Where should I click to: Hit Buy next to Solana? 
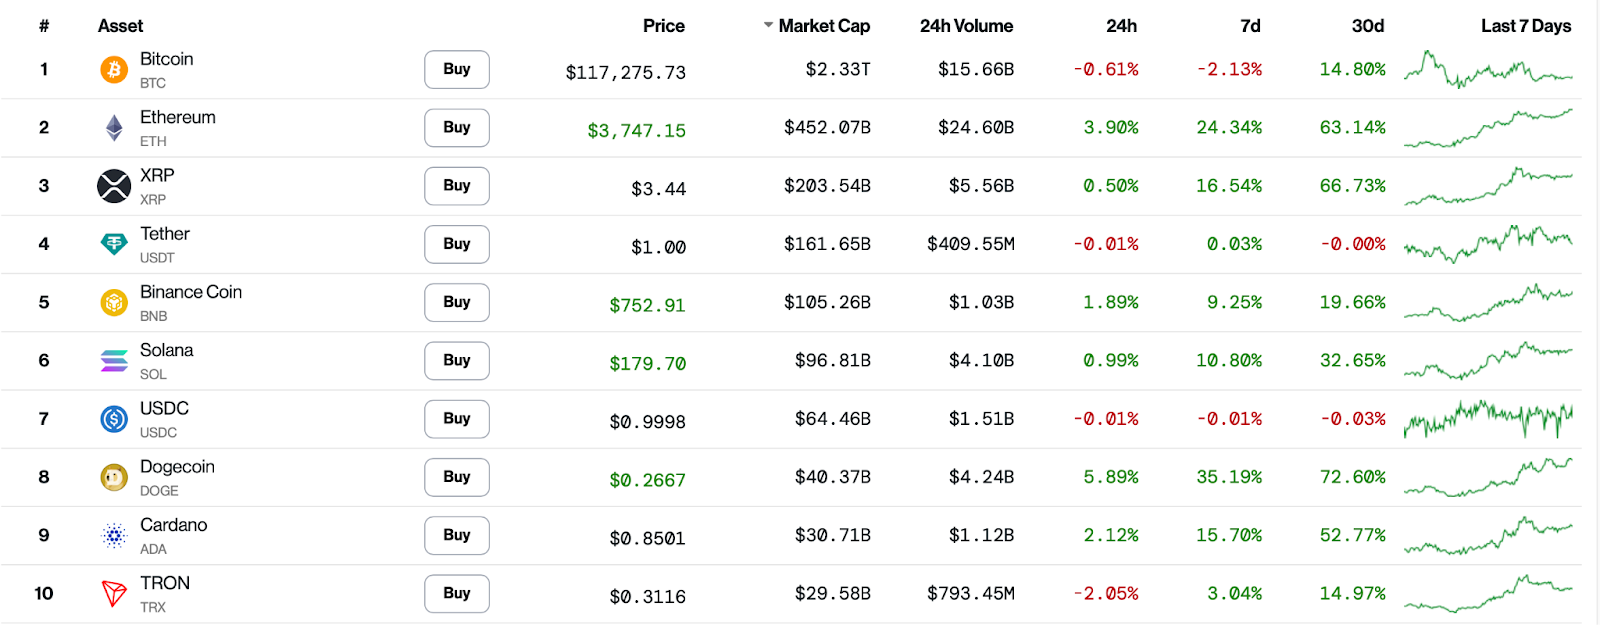pyautogui.click(x=457, y=360)
